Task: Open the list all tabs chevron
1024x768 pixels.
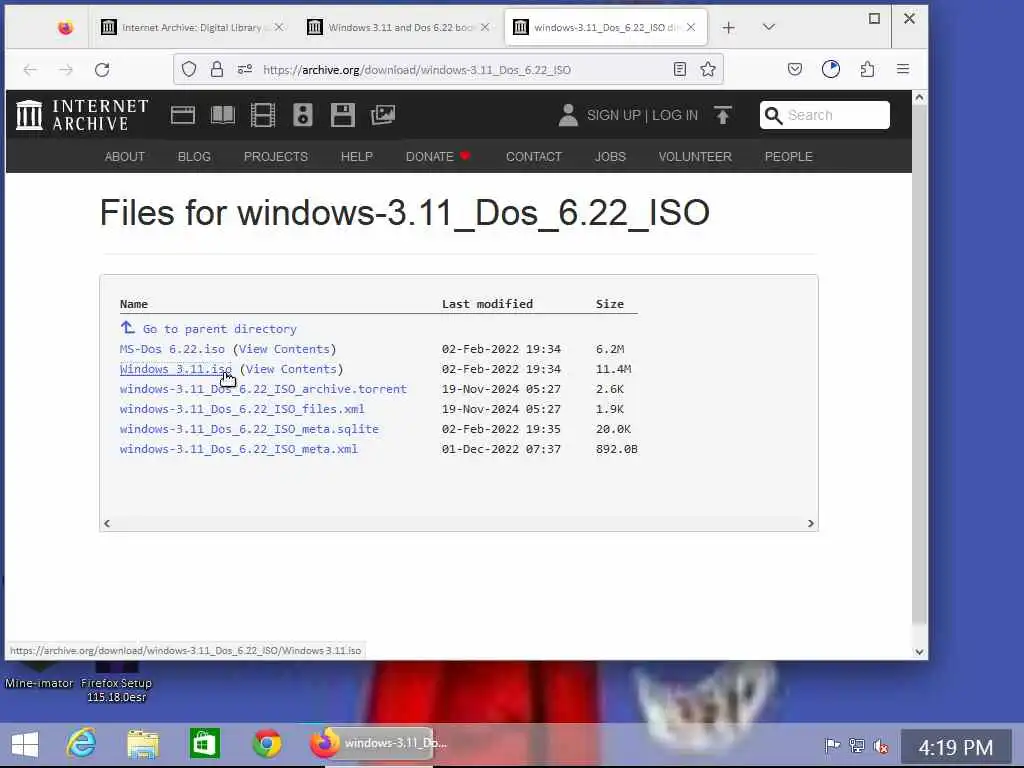Action: [769, 27]
